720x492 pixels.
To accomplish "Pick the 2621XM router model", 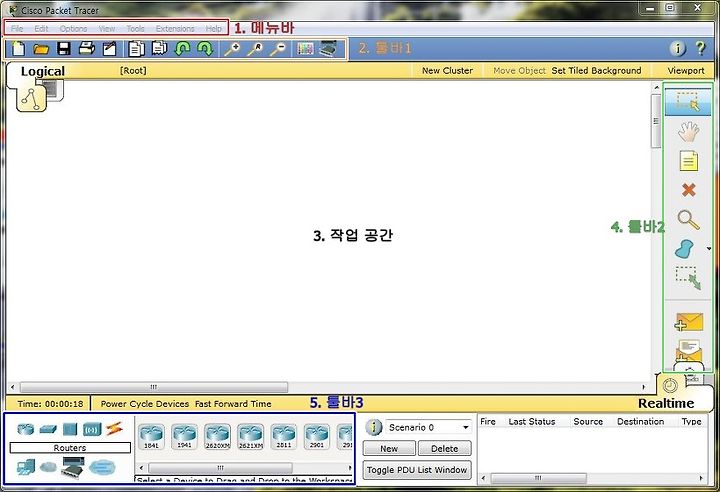I will 251,436.
